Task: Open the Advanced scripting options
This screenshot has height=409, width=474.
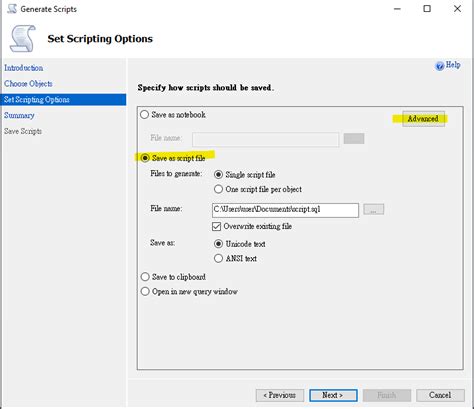Action: click(423, 119)
